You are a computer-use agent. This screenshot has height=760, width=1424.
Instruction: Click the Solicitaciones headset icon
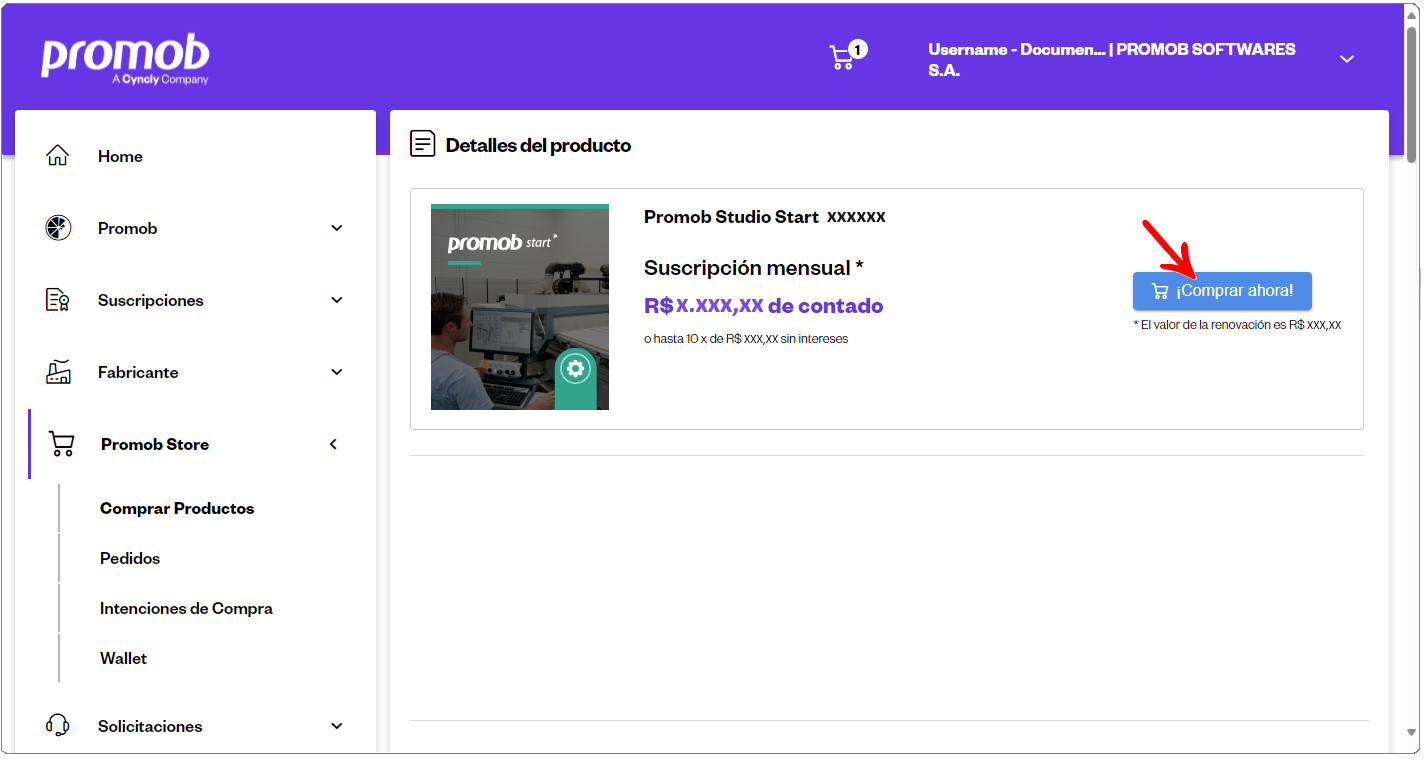click(x=58, y=726)
